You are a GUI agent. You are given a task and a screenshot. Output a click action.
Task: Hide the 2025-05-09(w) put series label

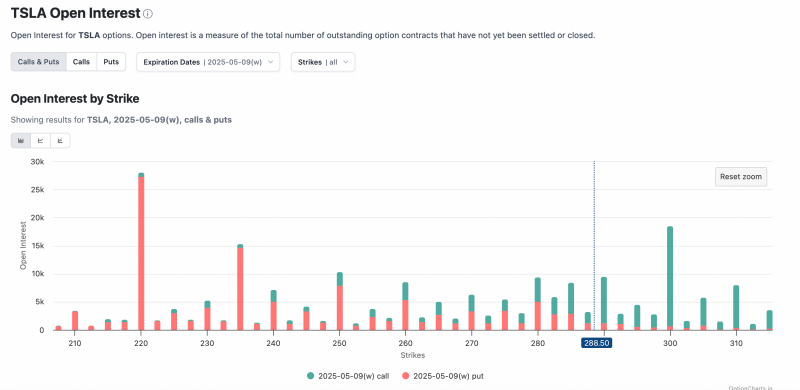click(448, 376)
